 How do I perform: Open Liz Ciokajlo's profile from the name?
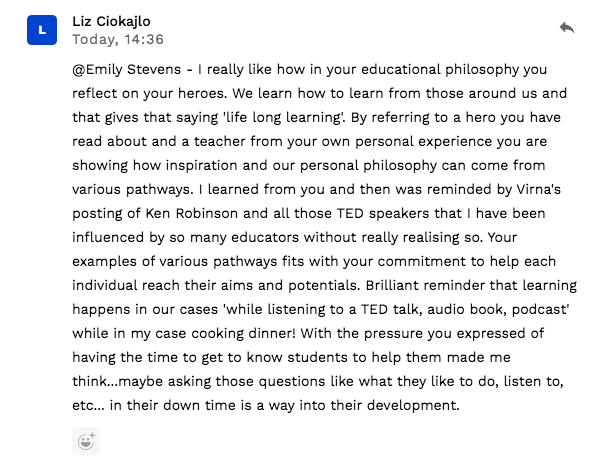pyautogui.click(x=111, y=22)
